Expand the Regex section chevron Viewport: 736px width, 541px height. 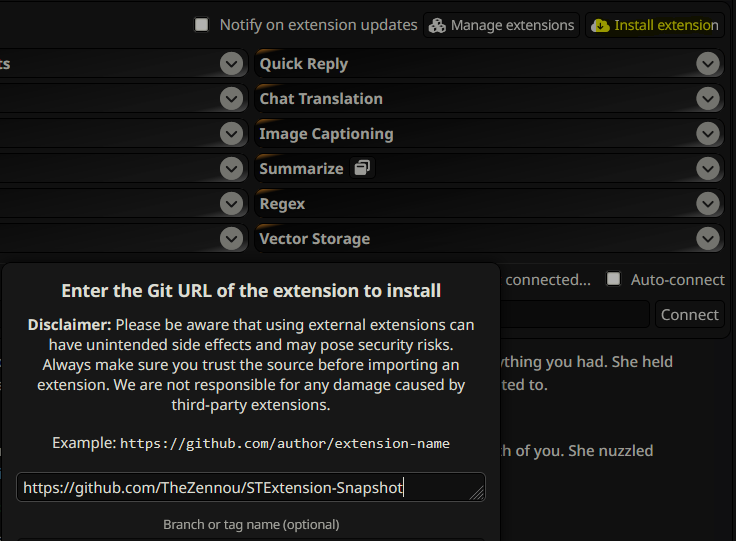[x=708, y=204]
